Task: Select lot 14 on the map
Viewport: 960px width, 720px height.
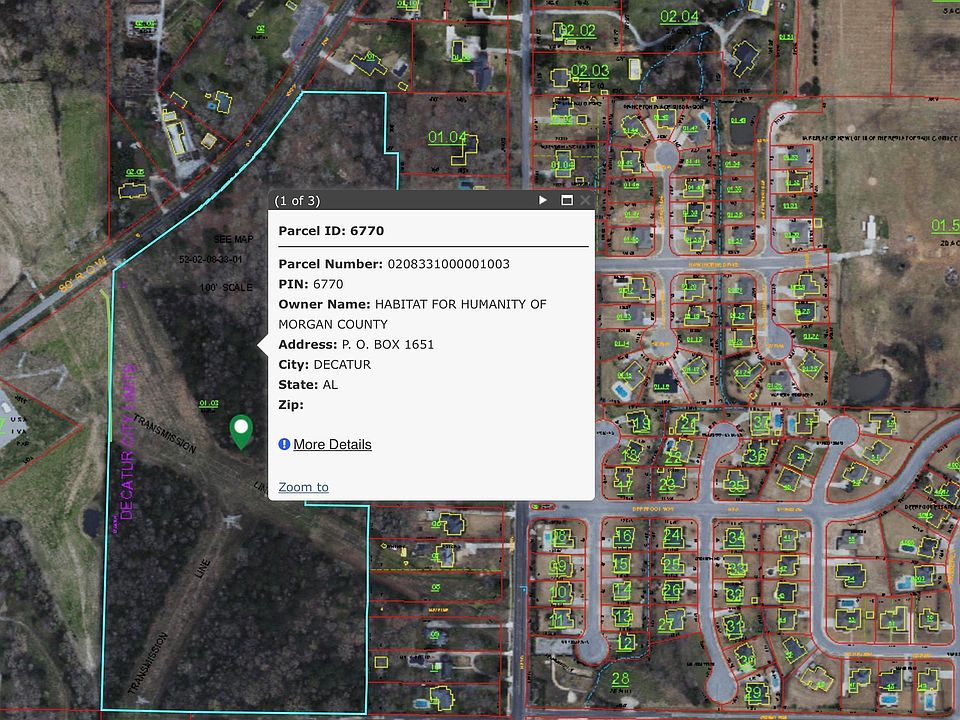Action: tap(622, 590)
